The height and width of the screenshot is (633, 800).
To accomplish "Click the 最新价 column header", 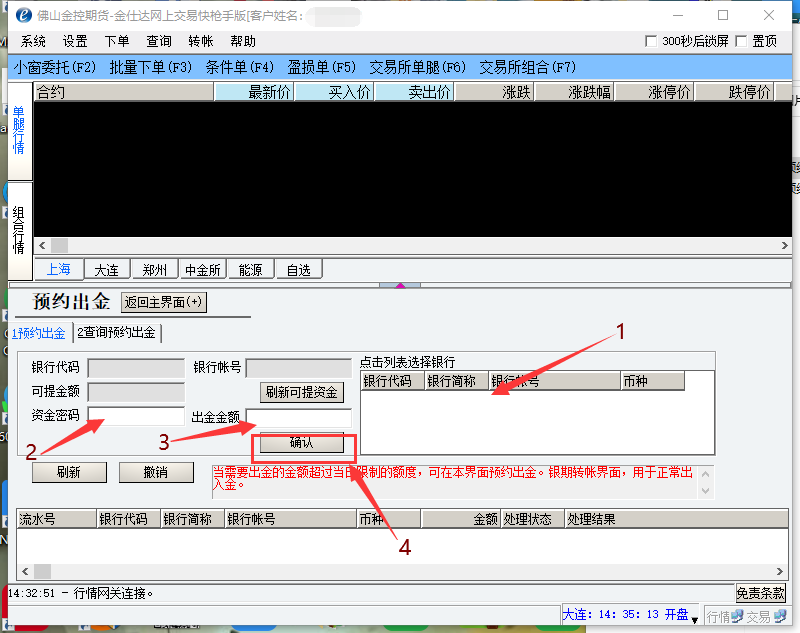I will point(254,92).
